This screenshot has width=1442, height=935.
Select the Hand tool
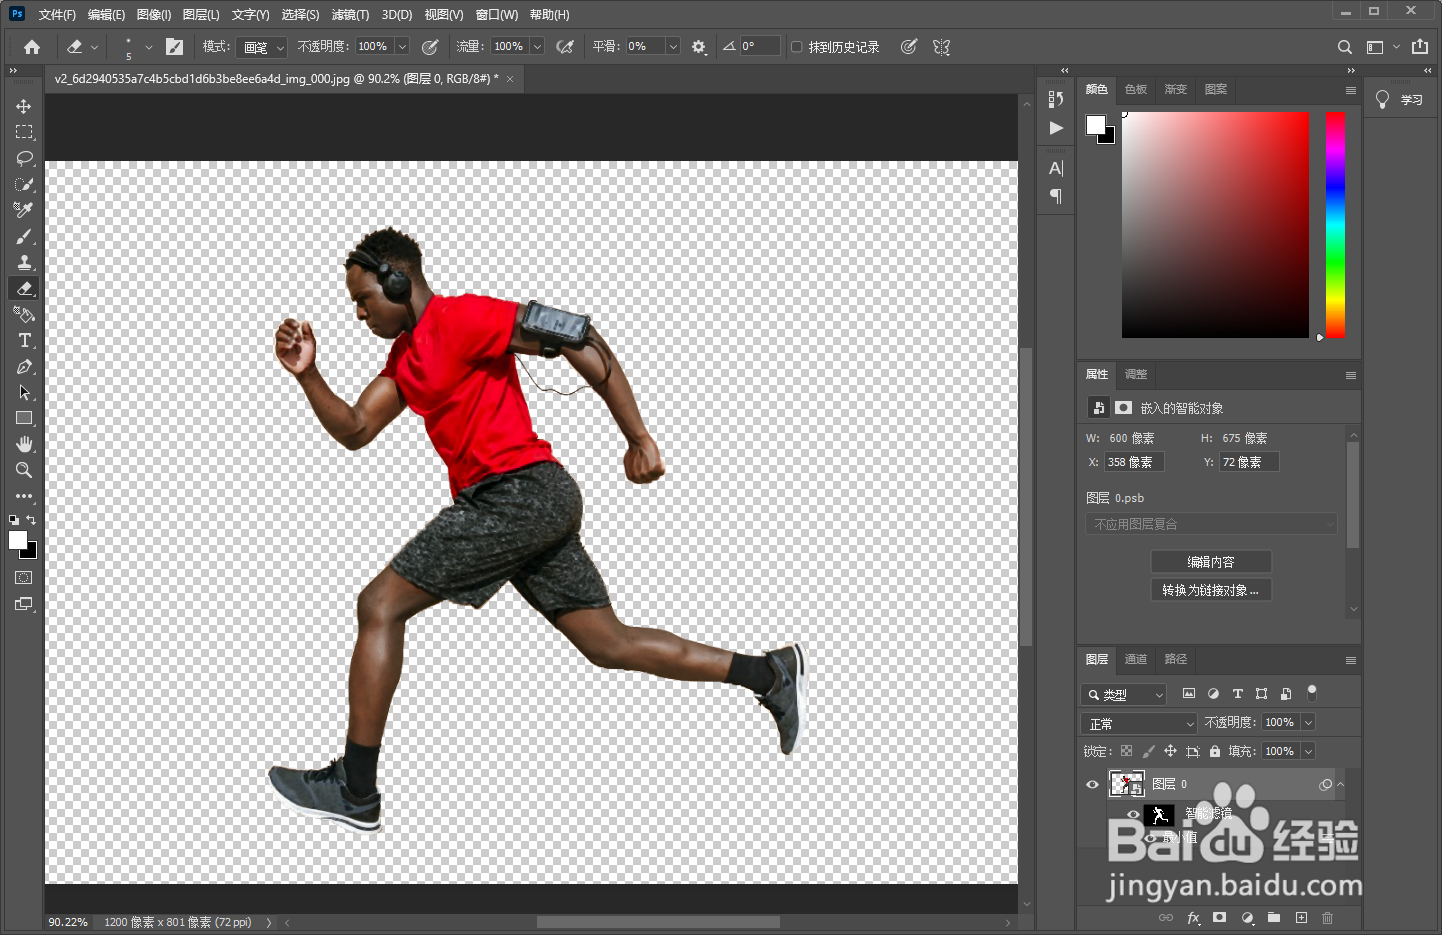pos(24,444)
